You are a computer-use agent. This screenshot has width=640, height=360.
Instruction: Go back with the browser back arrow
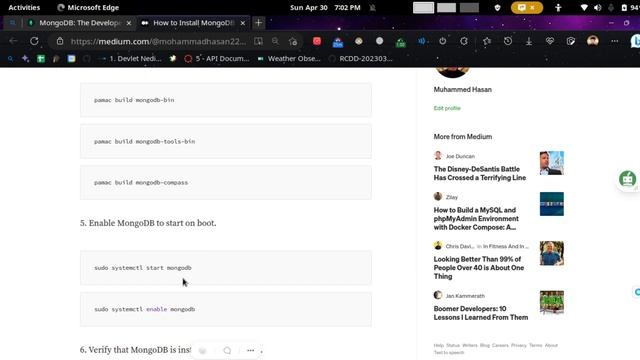13,41
